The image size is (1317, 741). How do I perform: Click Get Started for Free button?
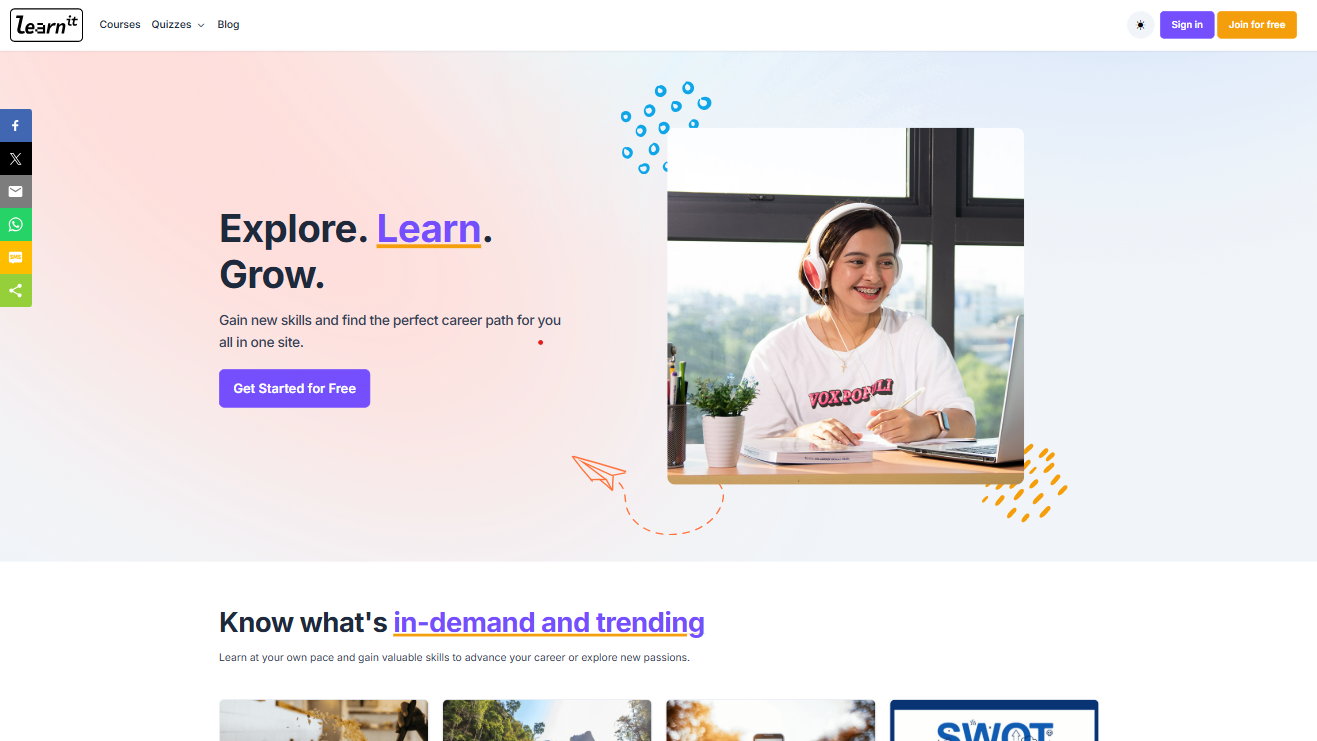click(294, 389)
